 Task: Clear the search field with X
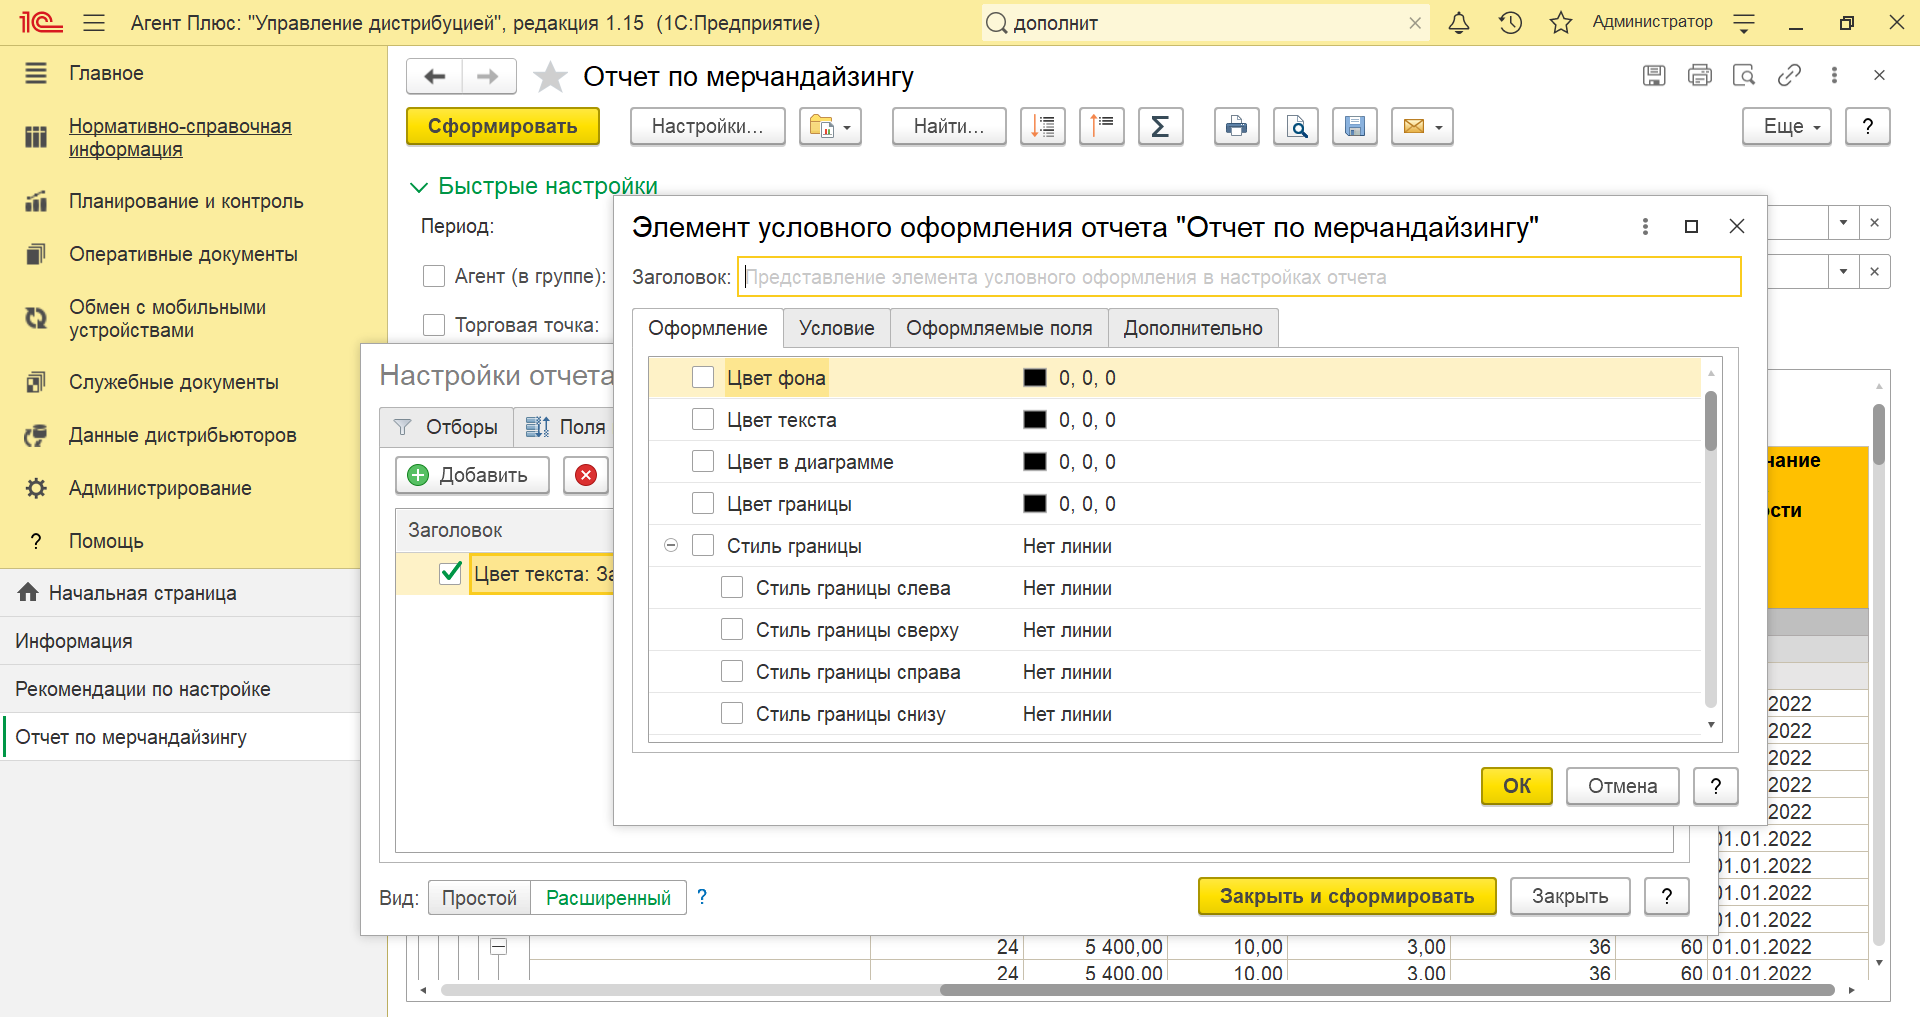1415,23
